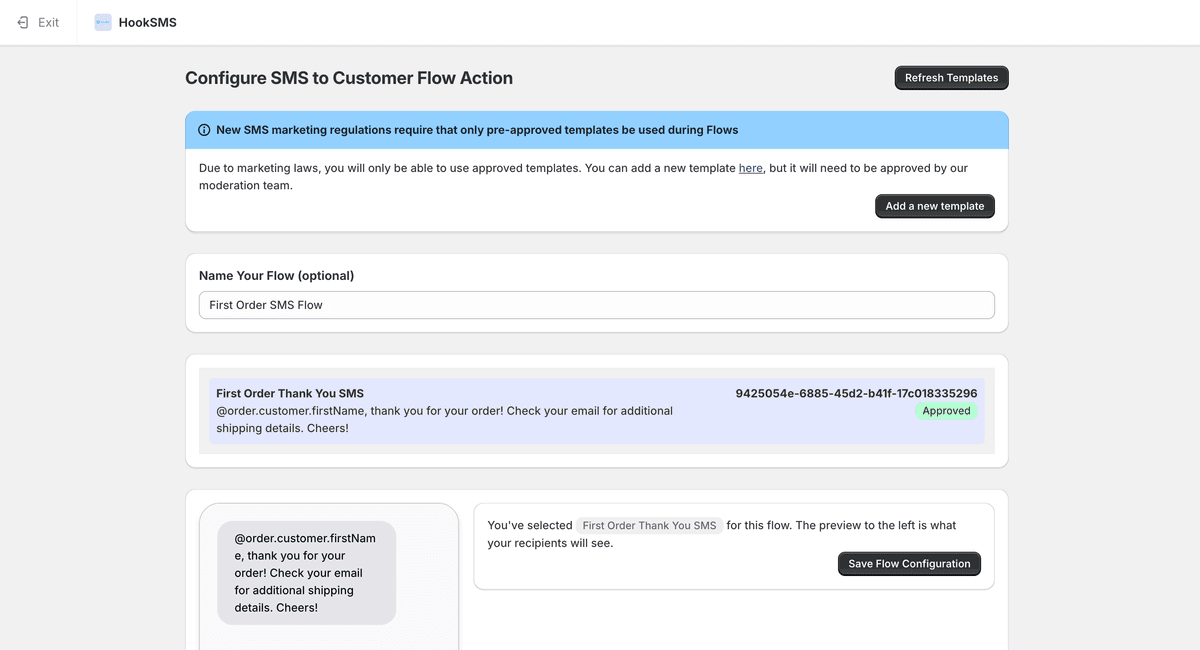This screenshot has height=650, width=1200.
Task: Click the HookSMS app logo icon
Action: (x=103, y=22)
